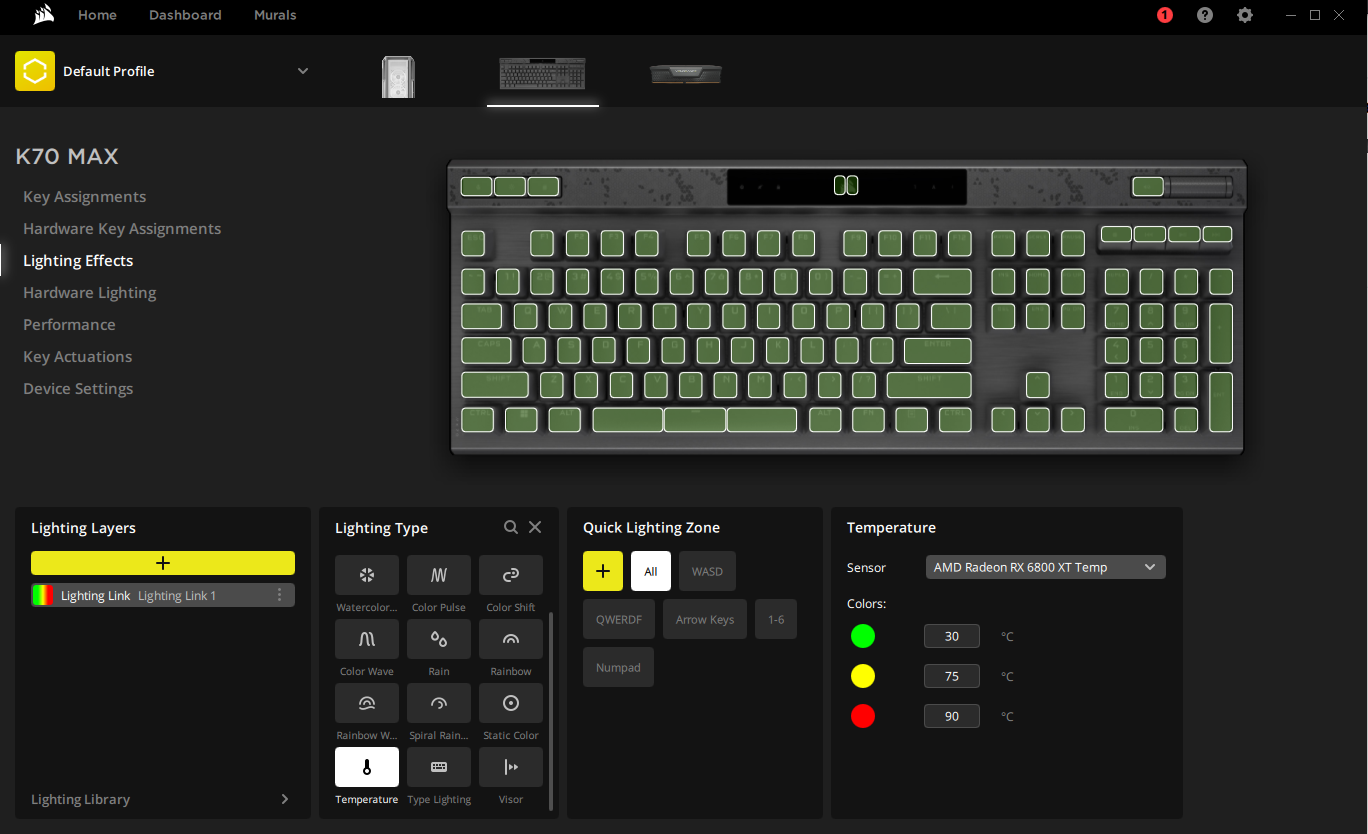Screen dimensions: 1368x834
Task: Select the K70 MAX keyboard device thumbnail
Action: tap(543, 74)
